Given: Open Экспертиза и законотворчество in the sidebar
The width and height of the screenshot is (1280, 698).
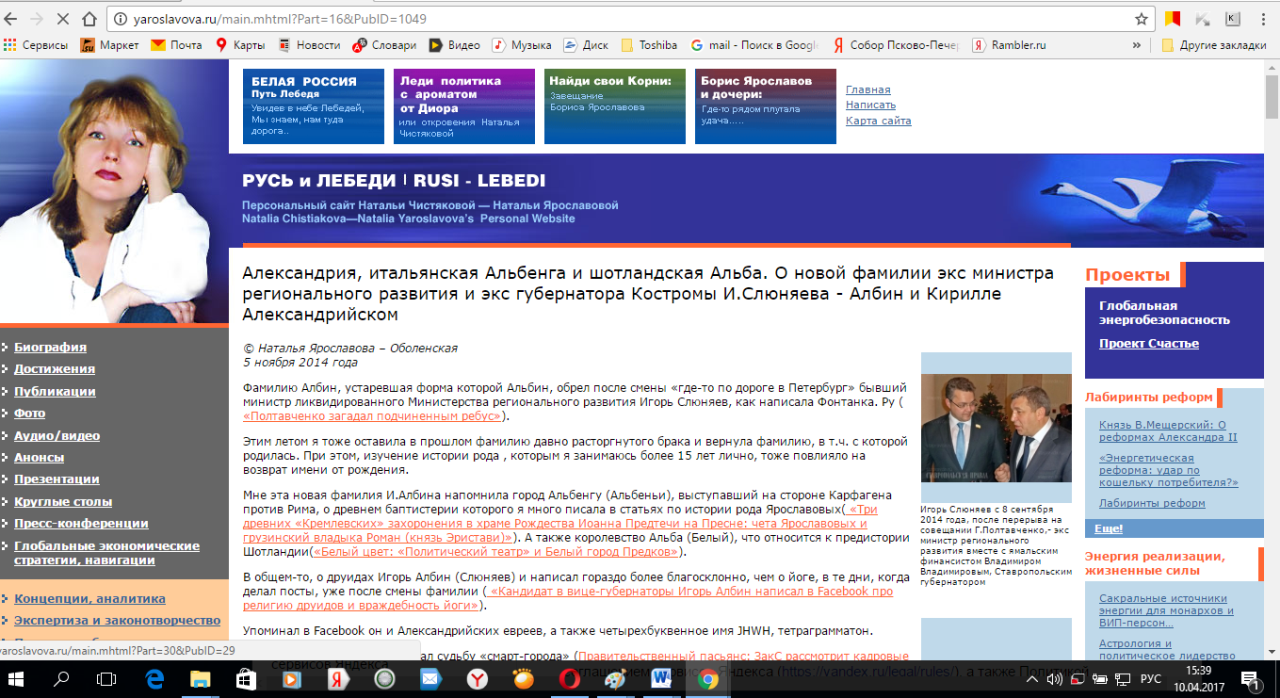Looking at the screenshot, I should 117,620.
